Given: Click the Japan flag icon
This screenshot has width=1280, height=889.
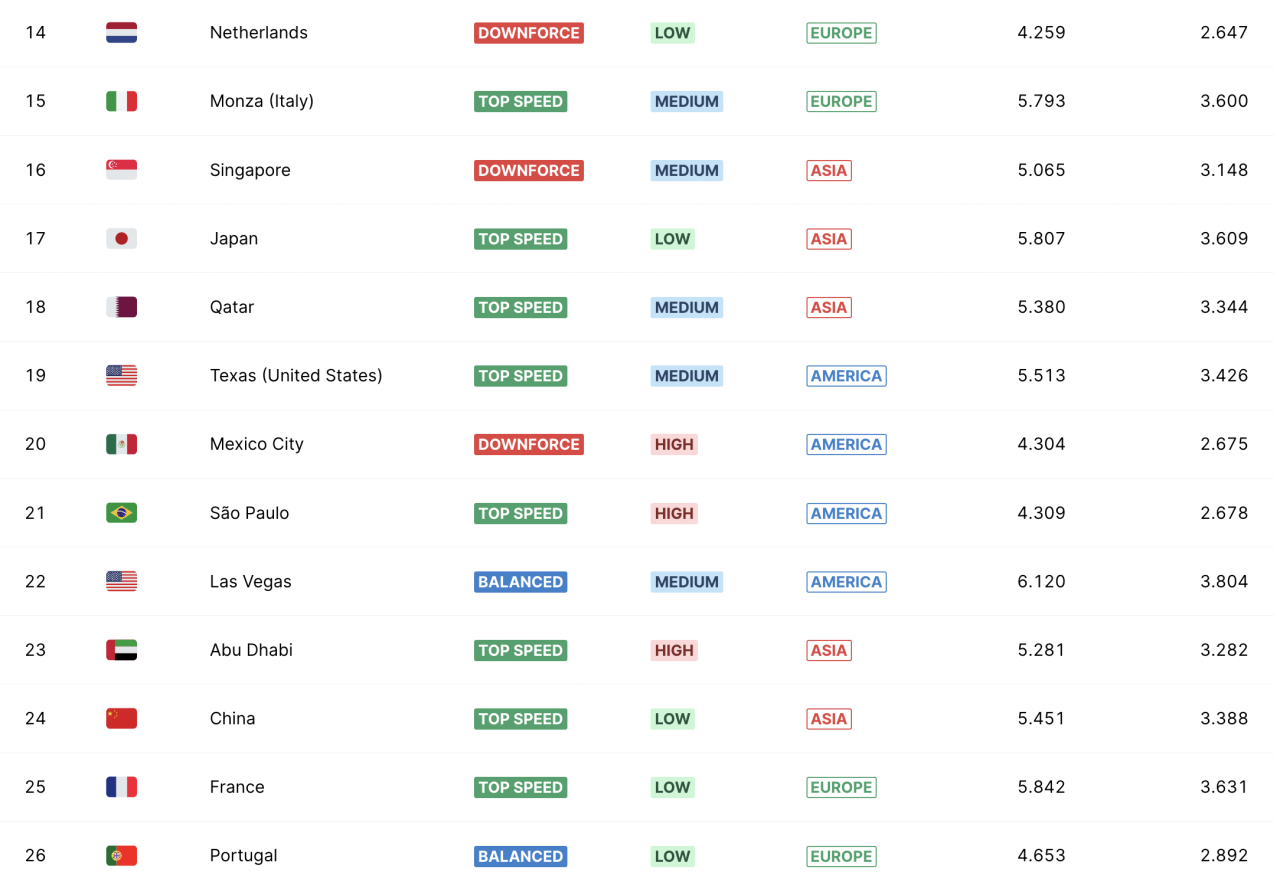Looking at the screenshot, I should pos(121,238).
